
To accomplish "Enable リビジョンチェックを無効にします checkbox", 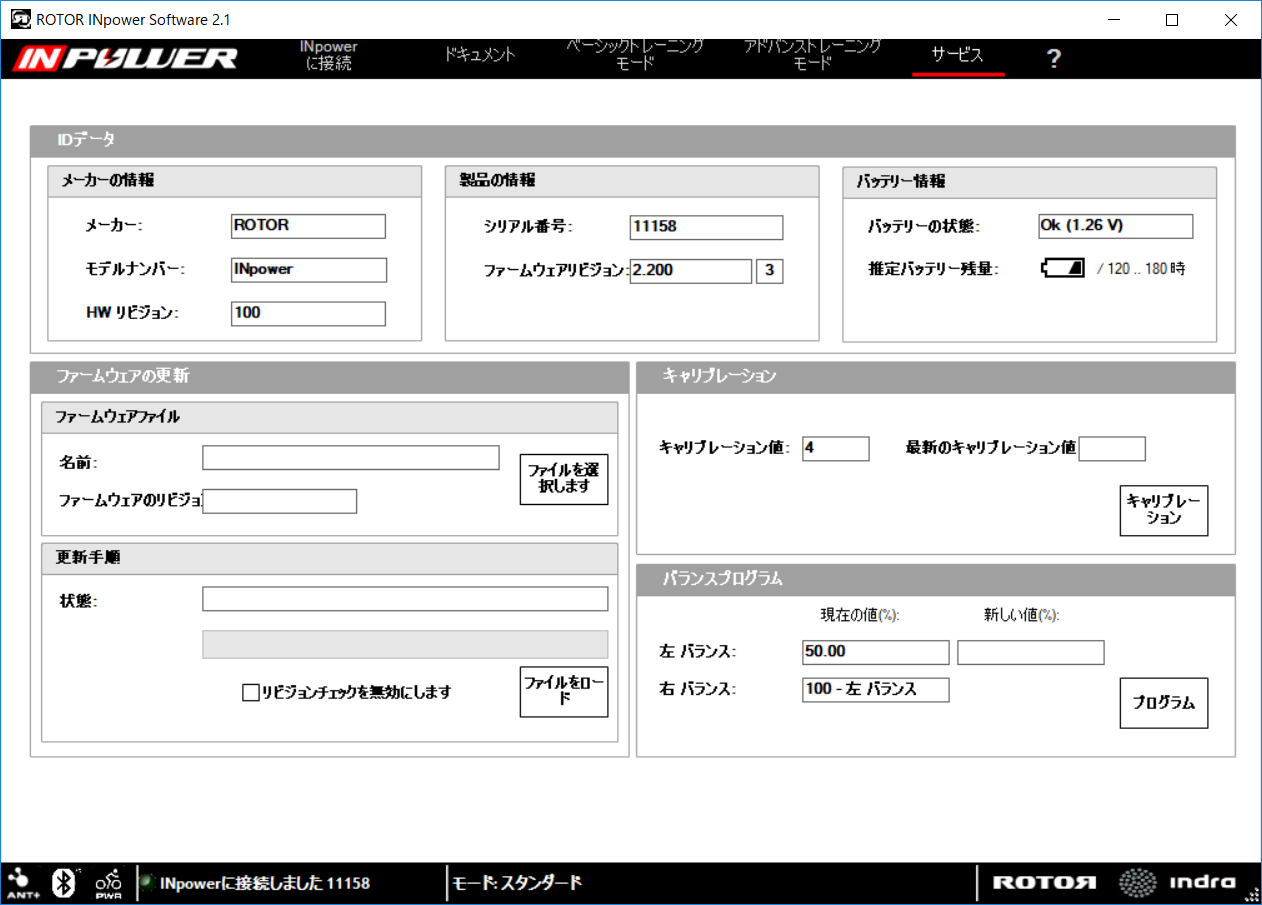I will coord(251,692).
